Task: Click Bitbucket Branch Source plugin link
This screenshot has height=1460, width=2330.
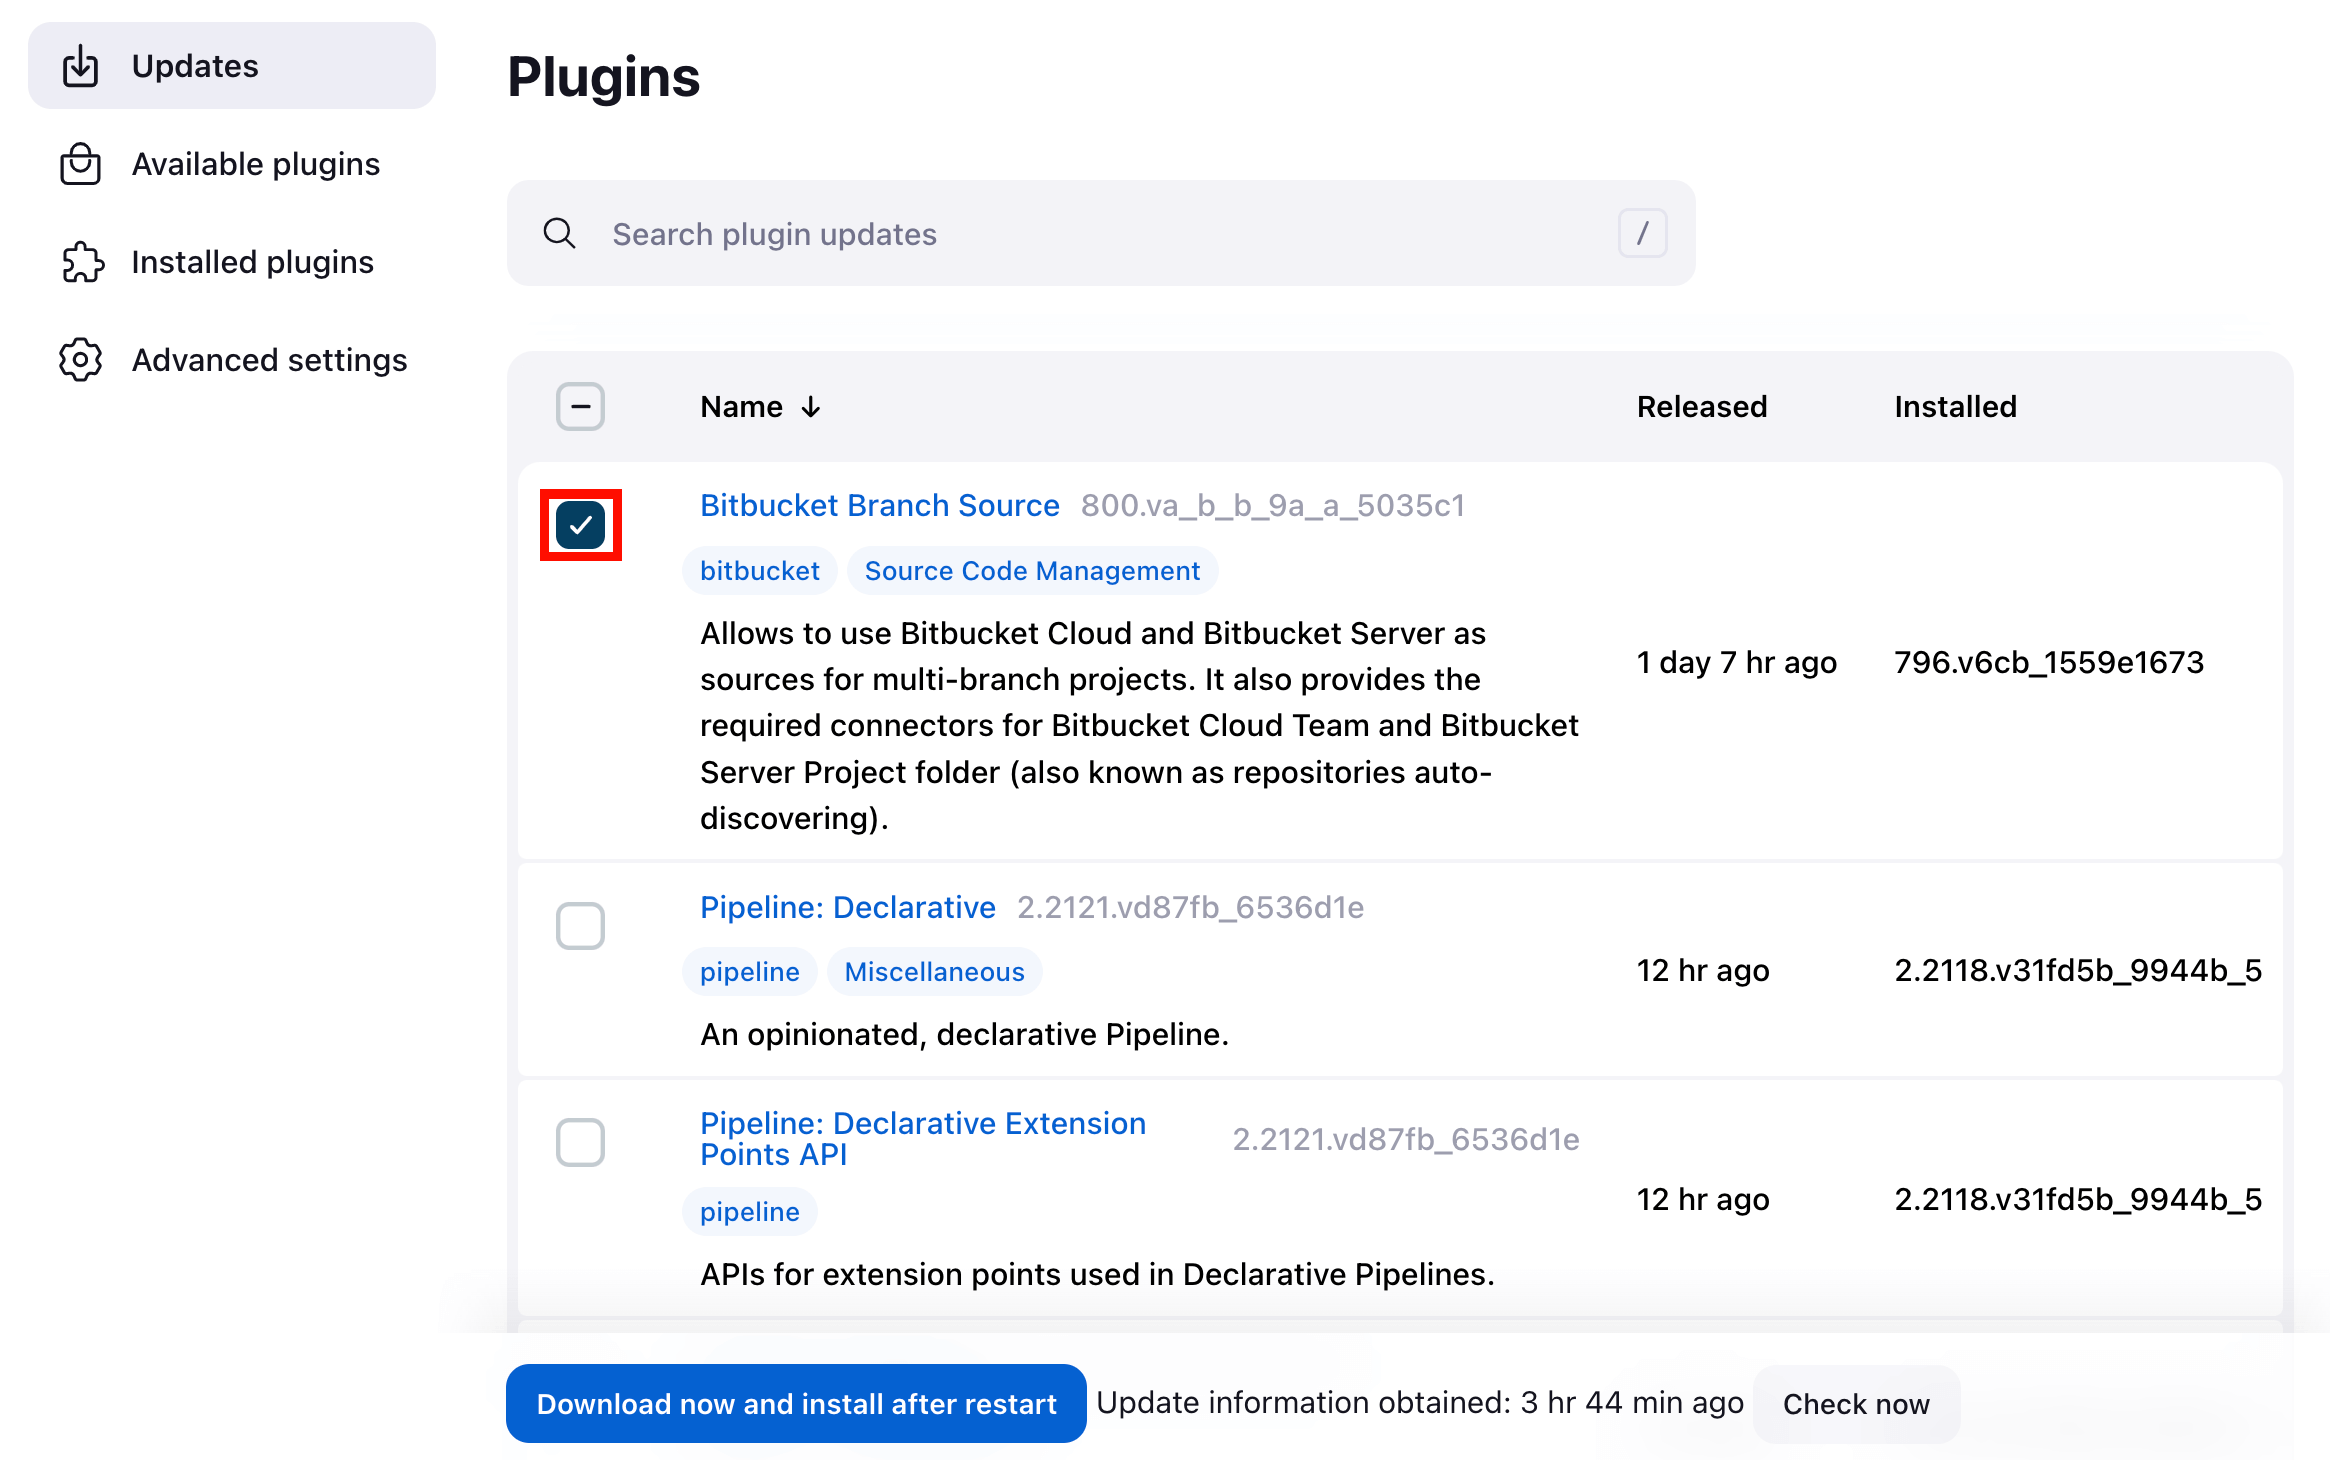Action: coord(879,505)
